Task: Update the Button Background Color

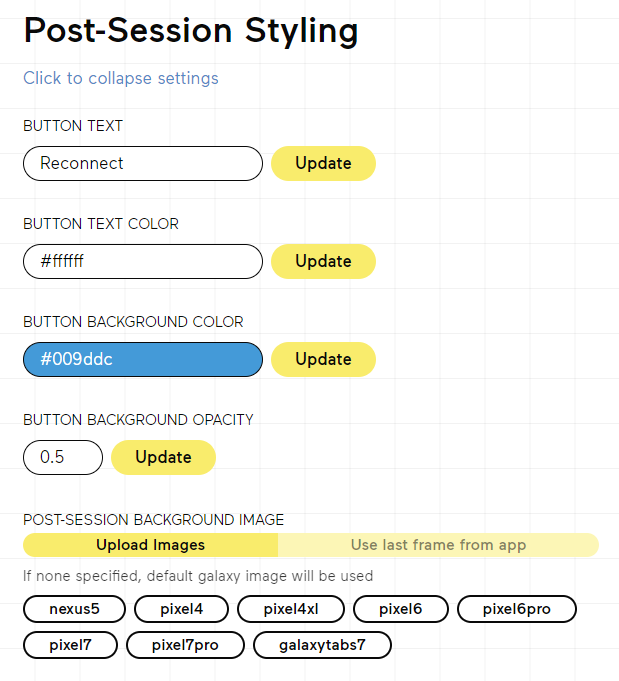Action: (x=323, y=360)
